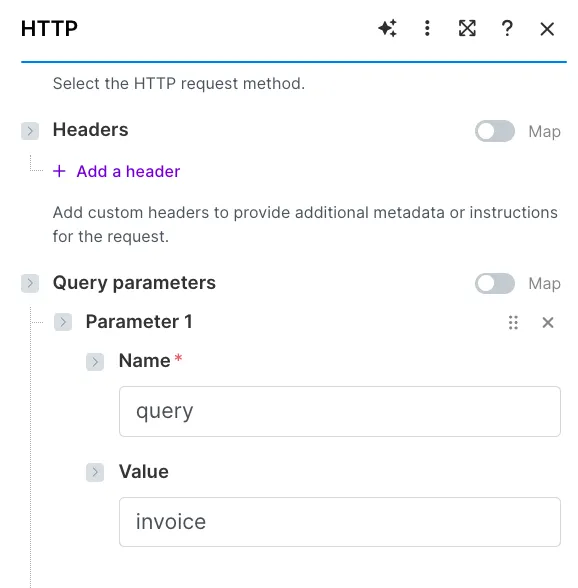Expand the Value field chevron
Screen dimensions: 578x588
(95, 472)
